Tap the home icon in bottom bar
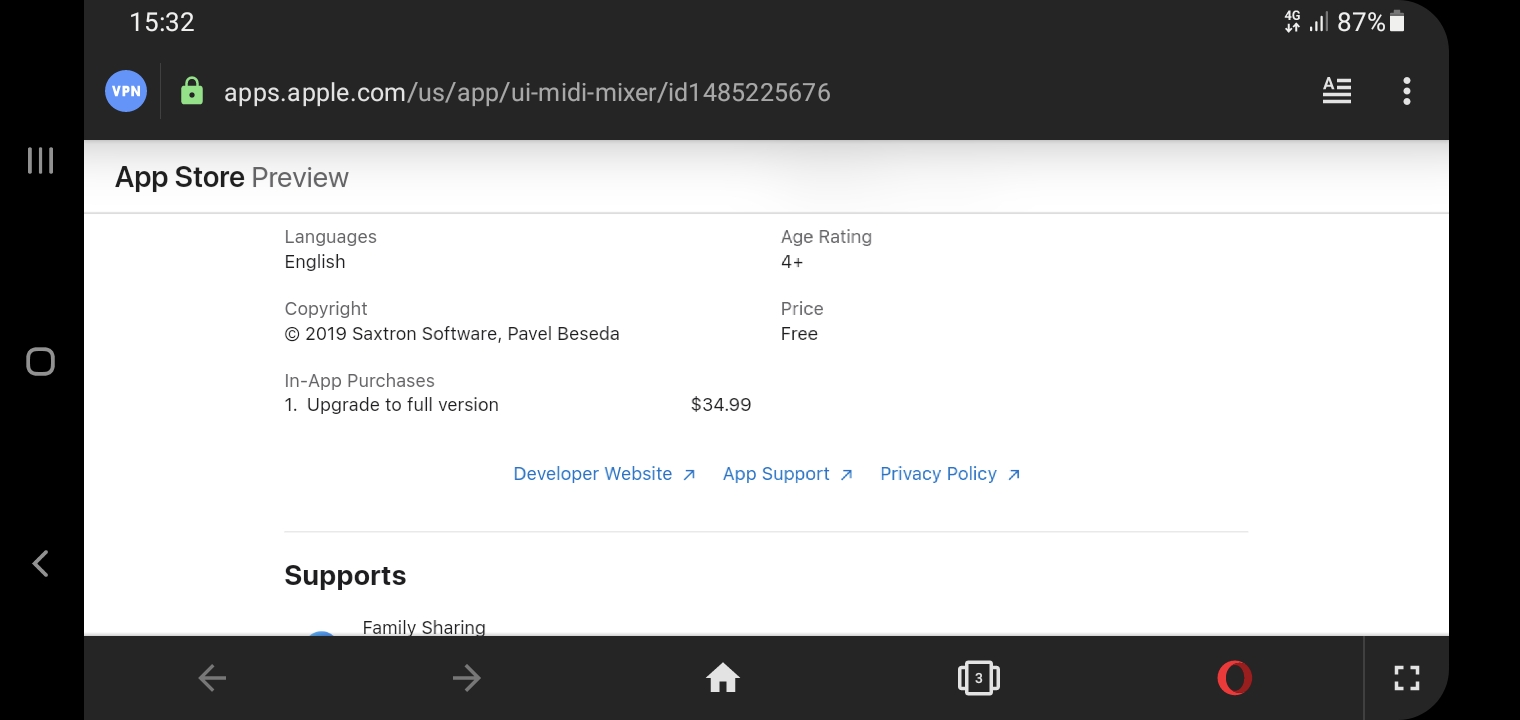 (x=722, y=679)
